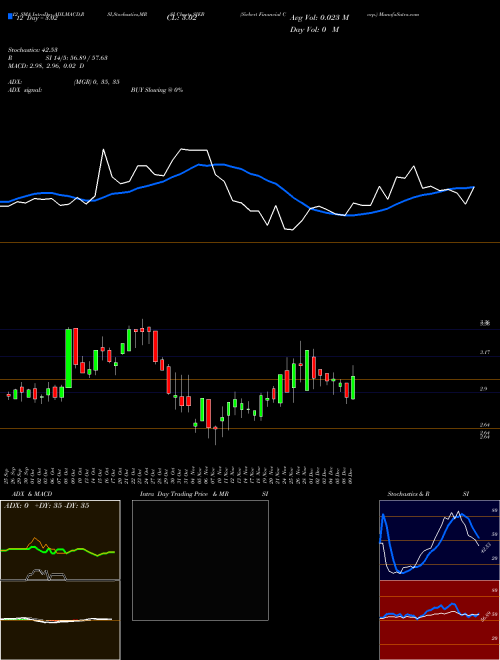Viewport: 500px width, 660px height.
Task: Click the 'Day Vol: 0 M' text
Action: point(314,30)
